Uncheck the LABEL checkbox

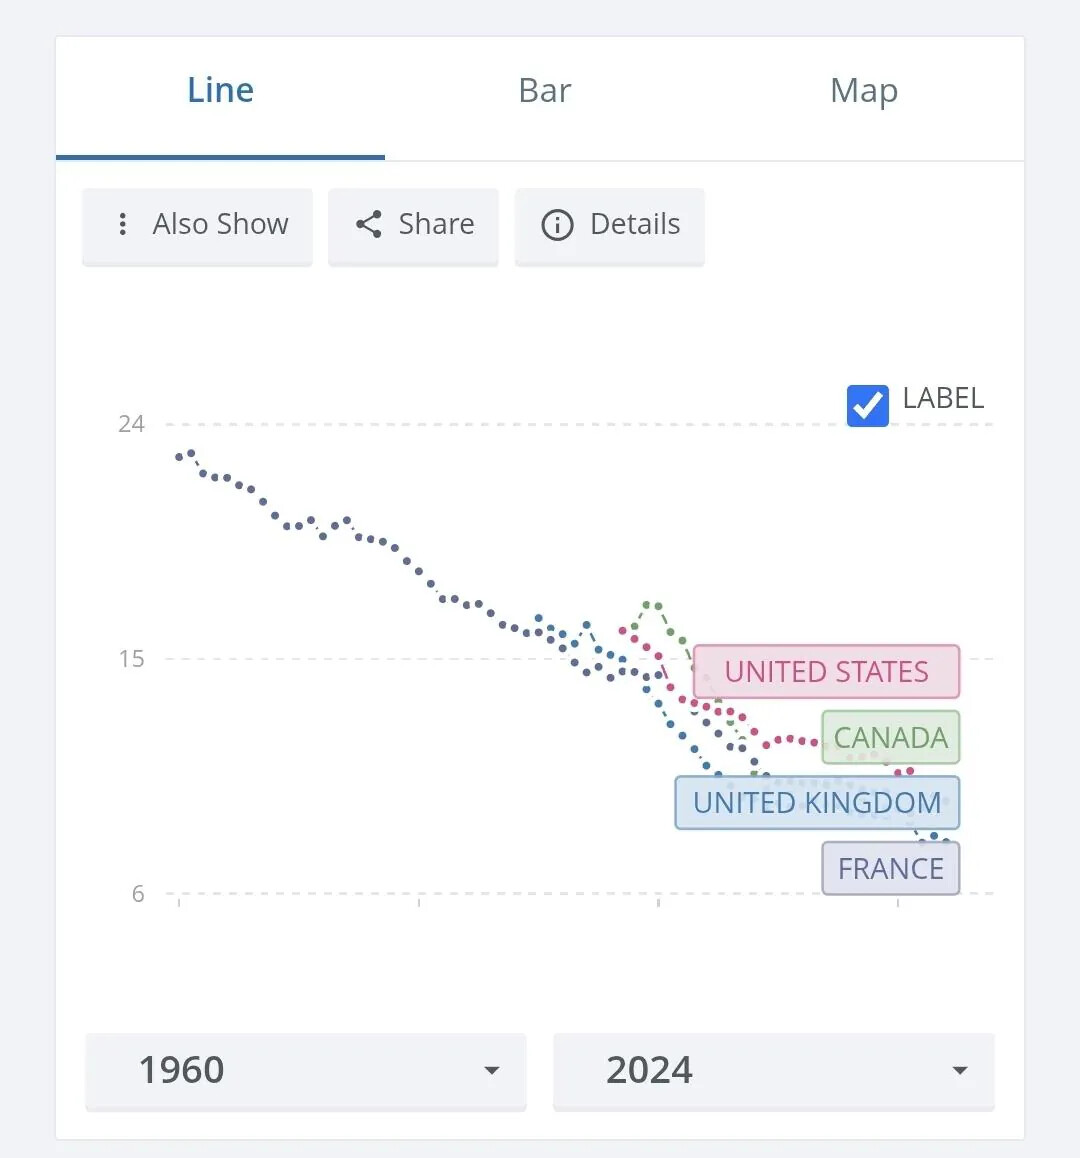coord(867,406)
